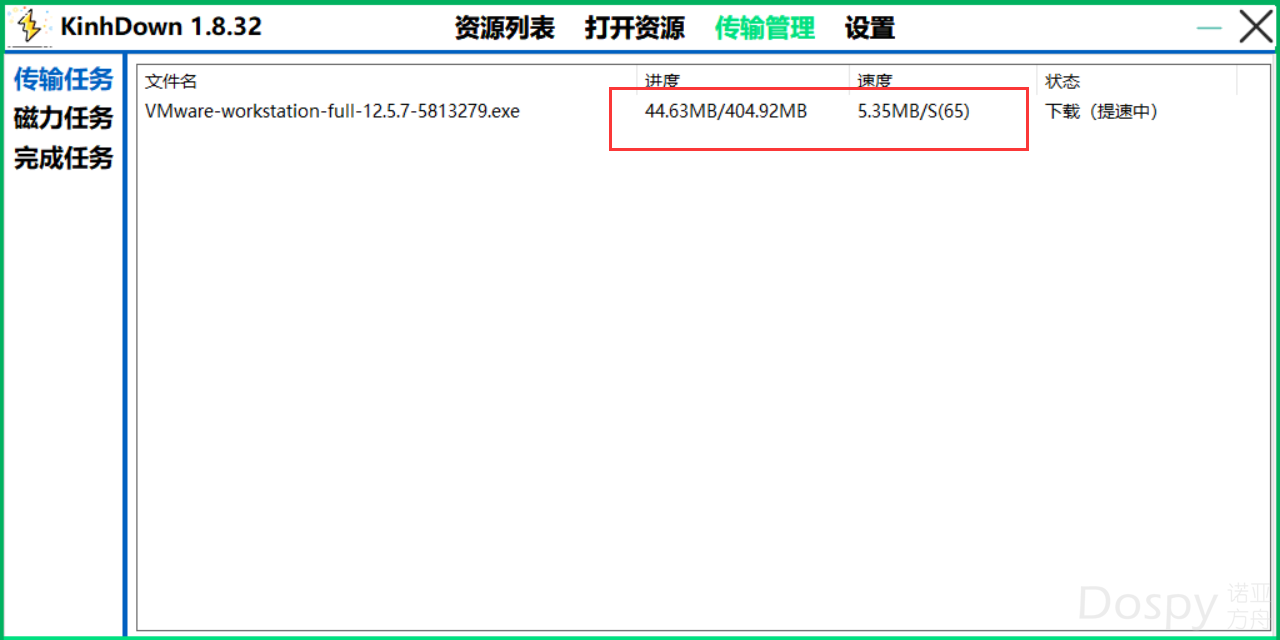Go to 磁力任务 in the sidebar
This screenshot has height=640, width=1280.
coord(63,118)
